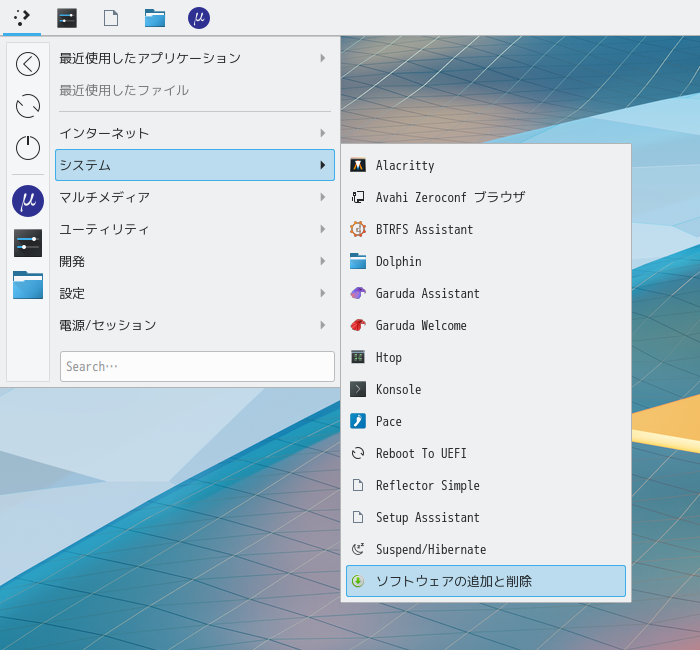Click the Dolphin folder icon in the submenu
Viewport: 700px width, 650px height.
(x=358, y=261)
